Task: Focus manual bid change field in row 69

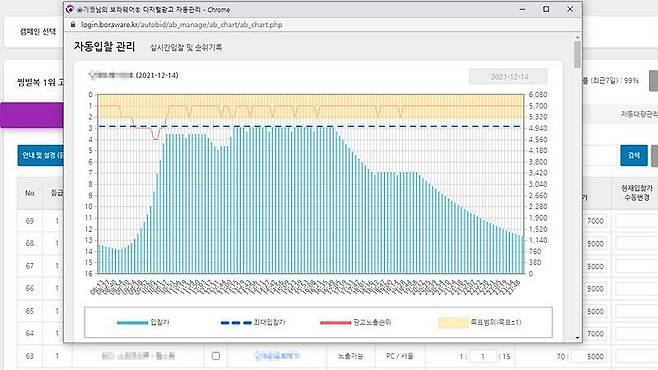Action: (x=637, y=221)
